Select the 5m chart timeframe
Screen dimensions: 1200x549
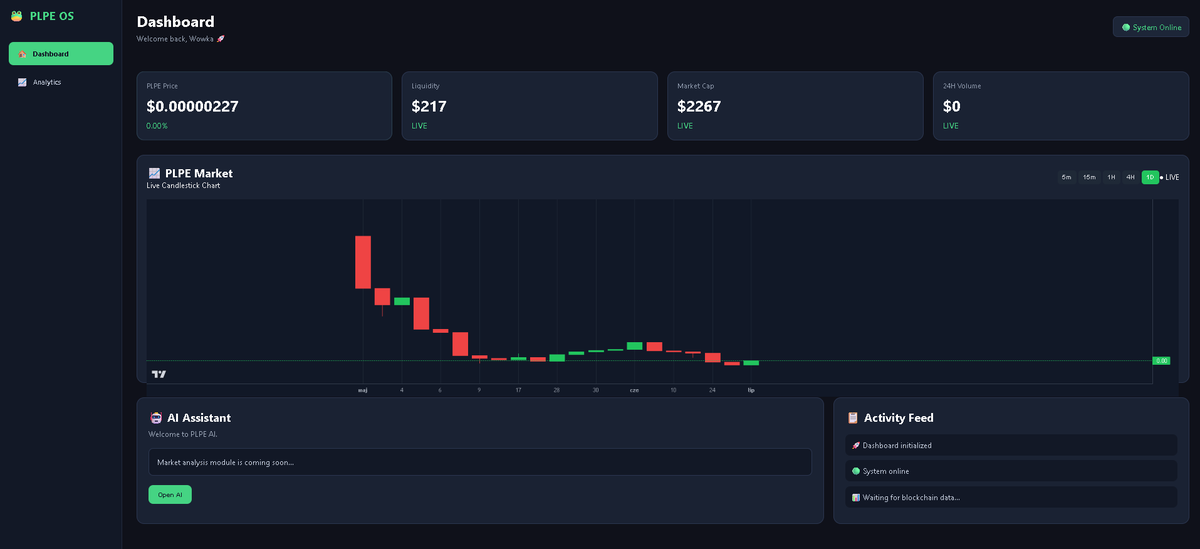[x=1067, y=177]
